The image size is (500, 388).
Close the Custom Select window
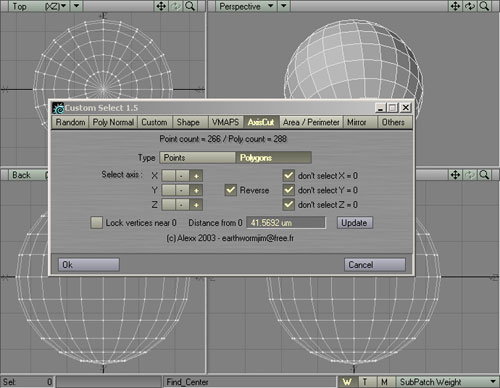click(x=406, y=108)
